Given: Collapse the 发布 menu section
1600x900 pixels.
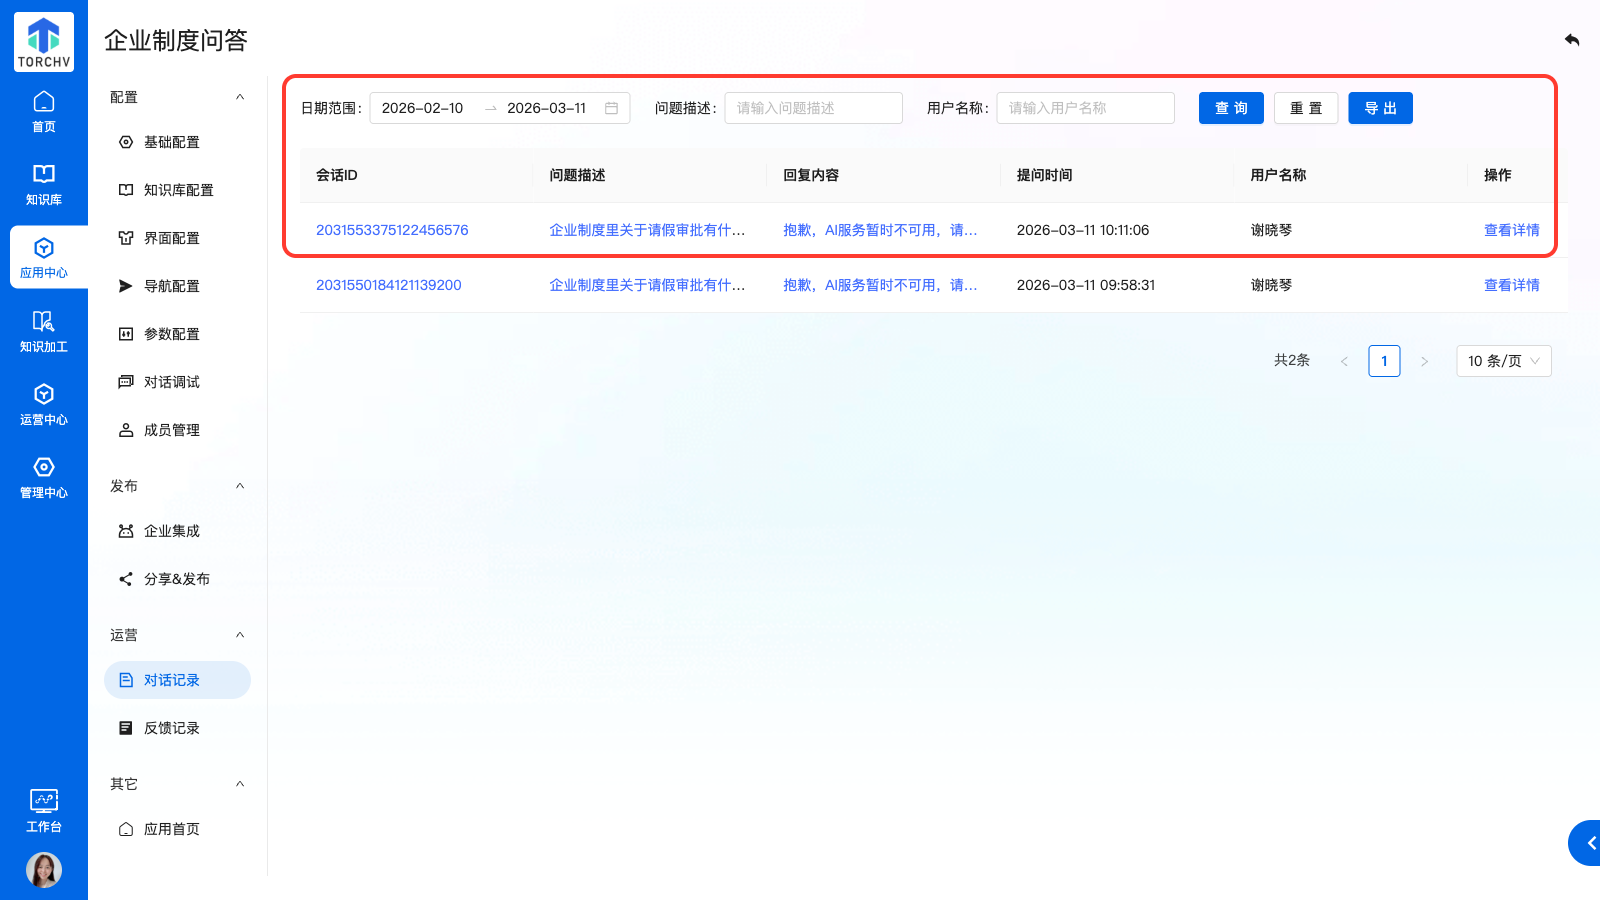Looking at the screenshot, I should (x=240, y=486).
